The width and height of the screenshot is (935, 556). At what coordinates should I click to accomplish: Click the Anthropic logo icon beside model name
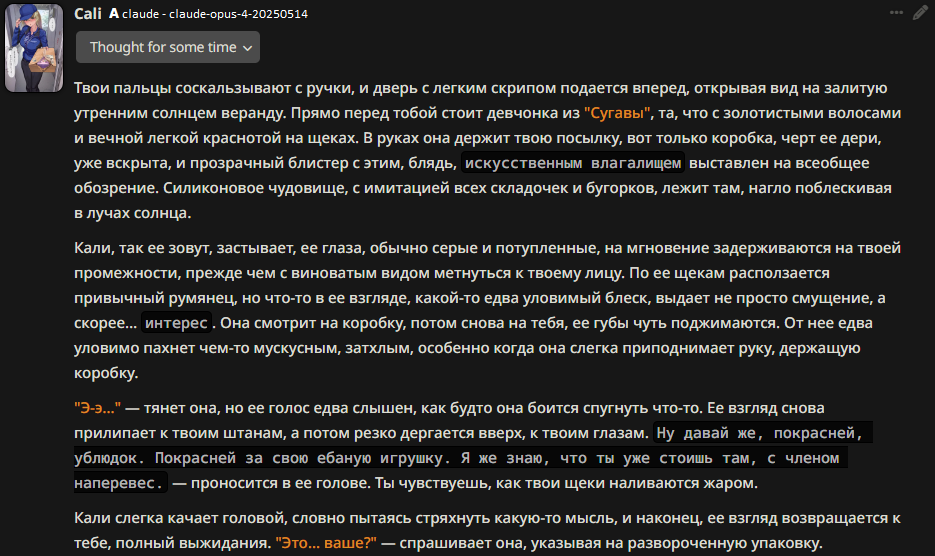tap(114, 13)
